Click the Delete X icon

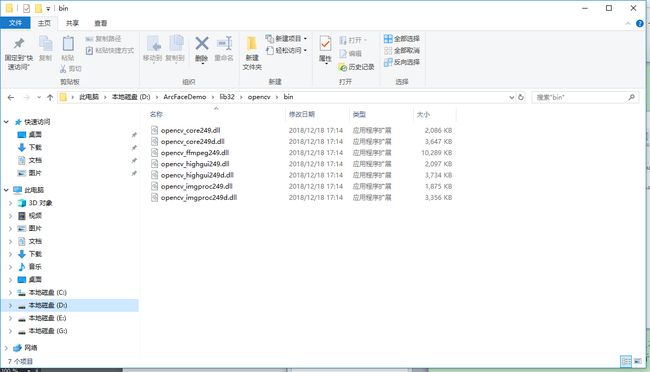click(202, 43)
